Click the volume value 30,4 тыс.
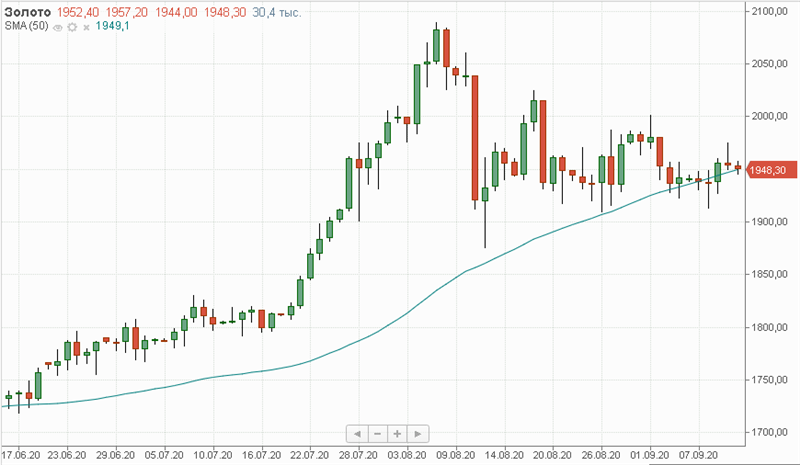 pos(277,12)
